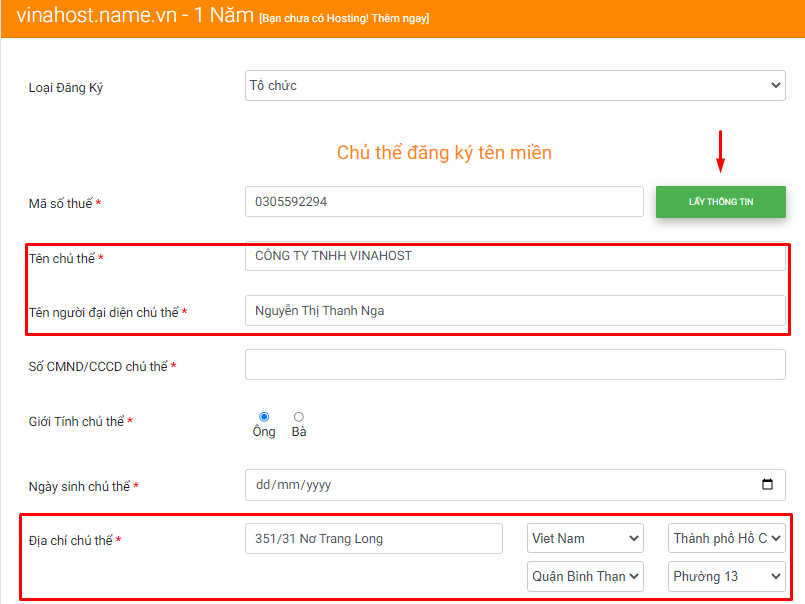Open the Quận Bình Thạnh district dropdown

(x=585, y=576)
